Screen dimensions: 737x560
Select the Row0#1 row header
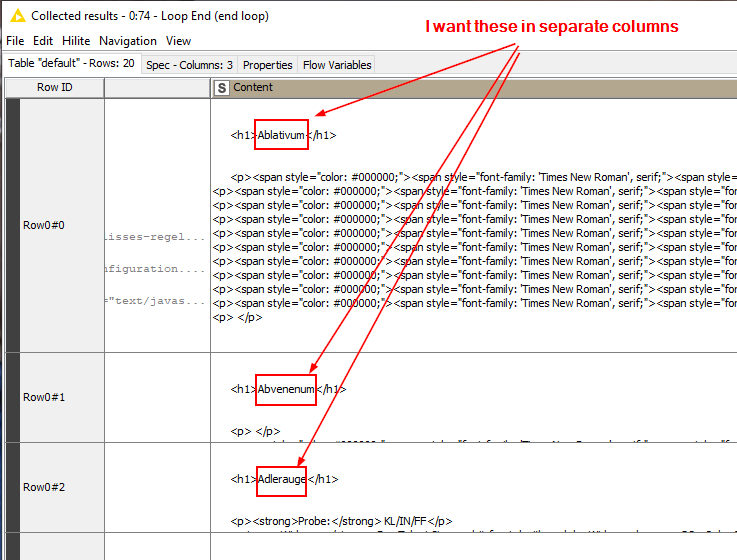pyautogui.click(x=44, y=397)
